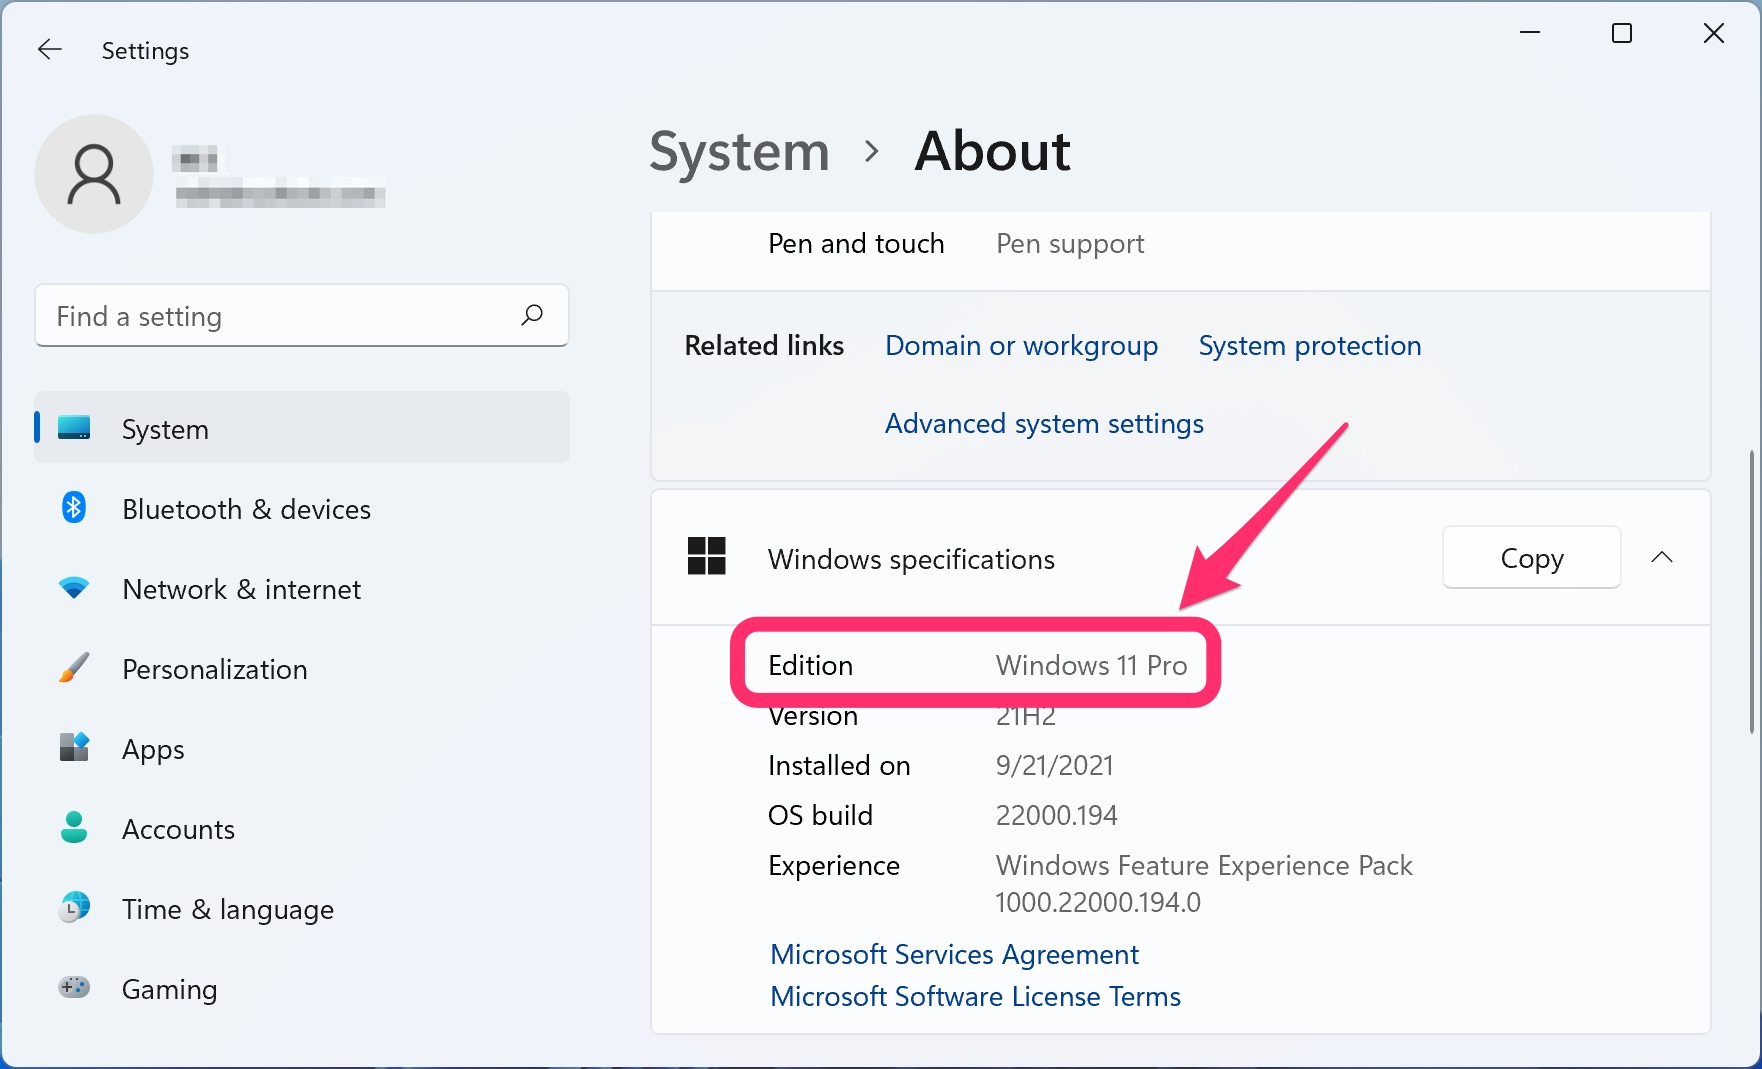Click the Network wifi icon
Screen dimensions: 1762x1069
(74, 588)
